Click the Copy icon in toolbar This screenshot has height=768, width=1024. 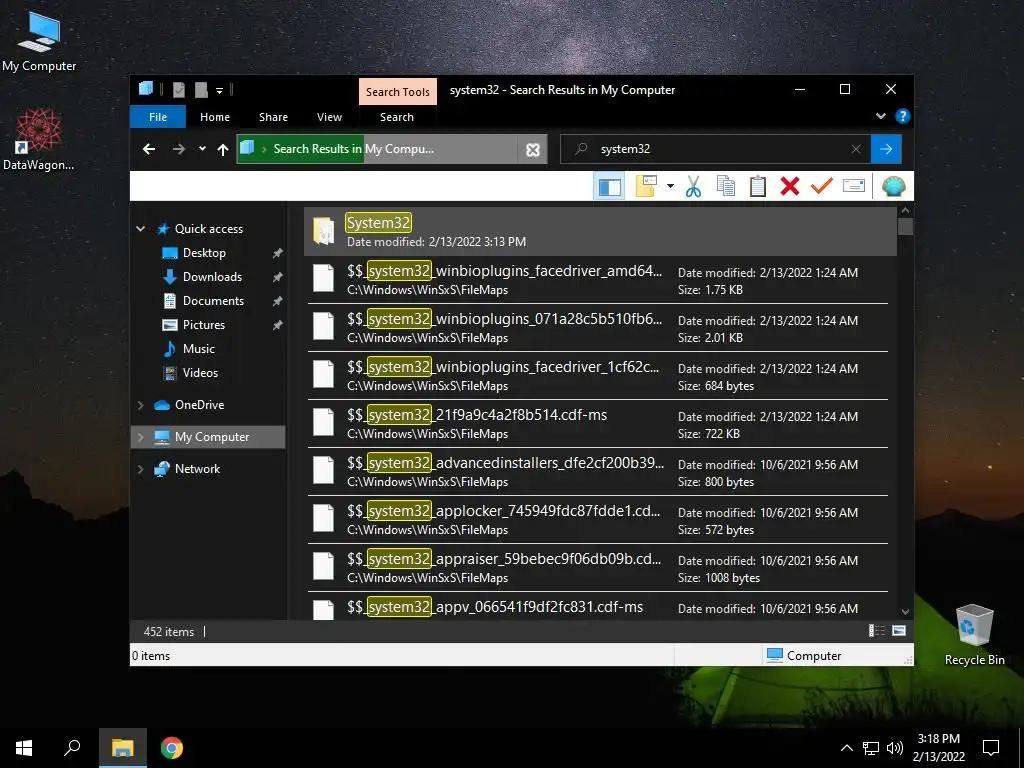pyautogui.click(x=726, y=186)
